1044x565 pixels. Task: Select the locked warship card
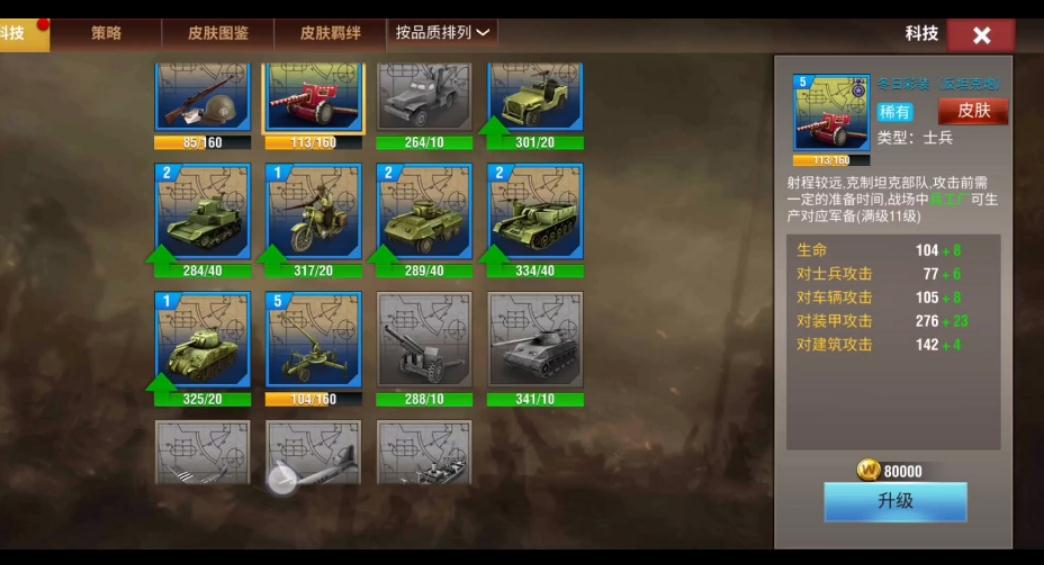pos(424,453)
